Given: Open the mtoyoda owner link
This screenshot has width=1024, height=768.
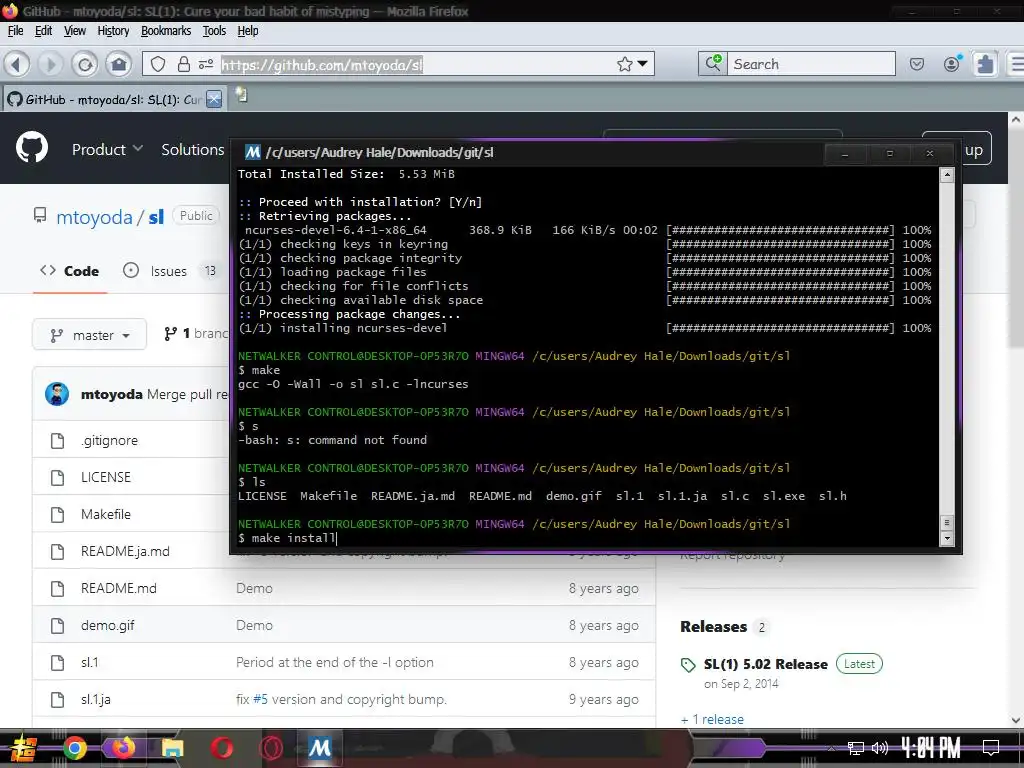Looking at the screenshot, I should (94, 217).
